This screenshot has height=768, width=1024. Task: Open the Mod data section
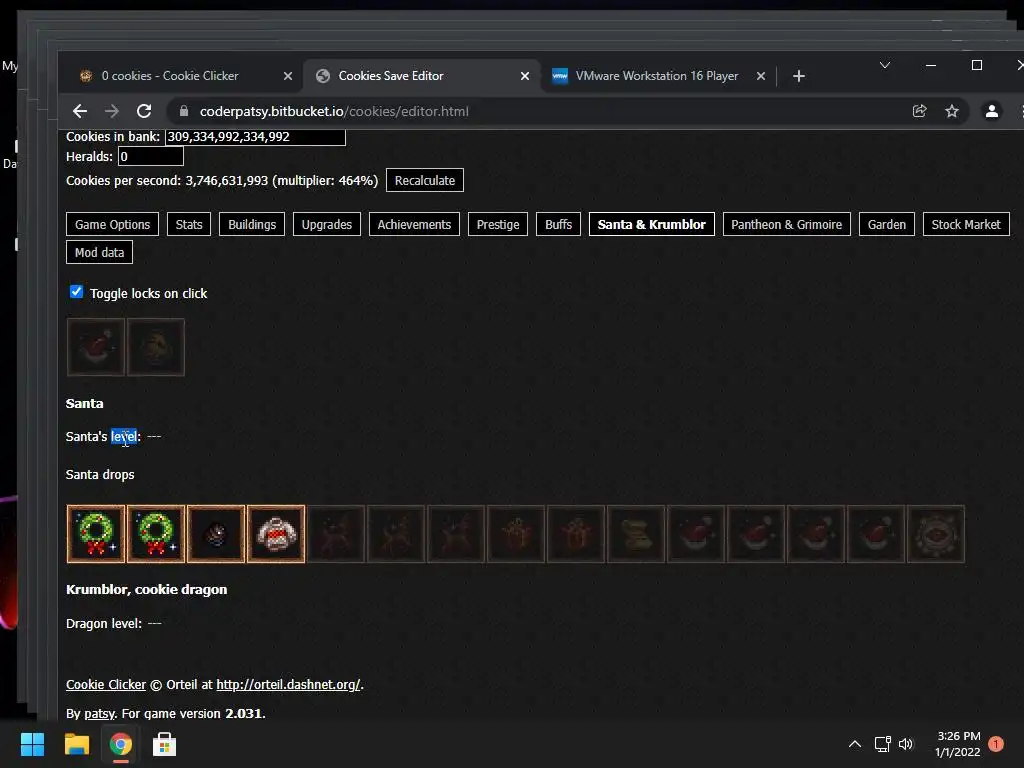coord(99,252)
